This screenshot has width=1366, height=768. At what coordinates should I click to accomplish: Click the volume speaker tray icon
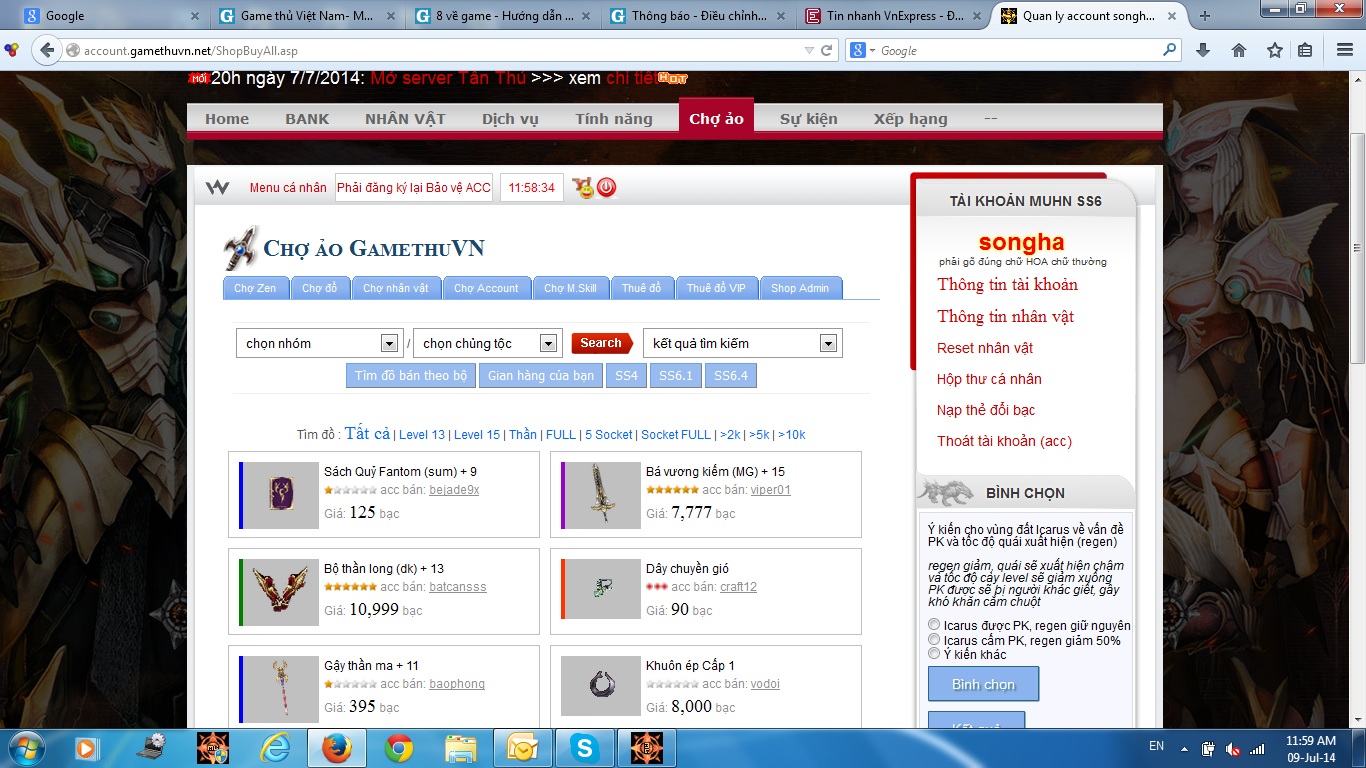1233,749
